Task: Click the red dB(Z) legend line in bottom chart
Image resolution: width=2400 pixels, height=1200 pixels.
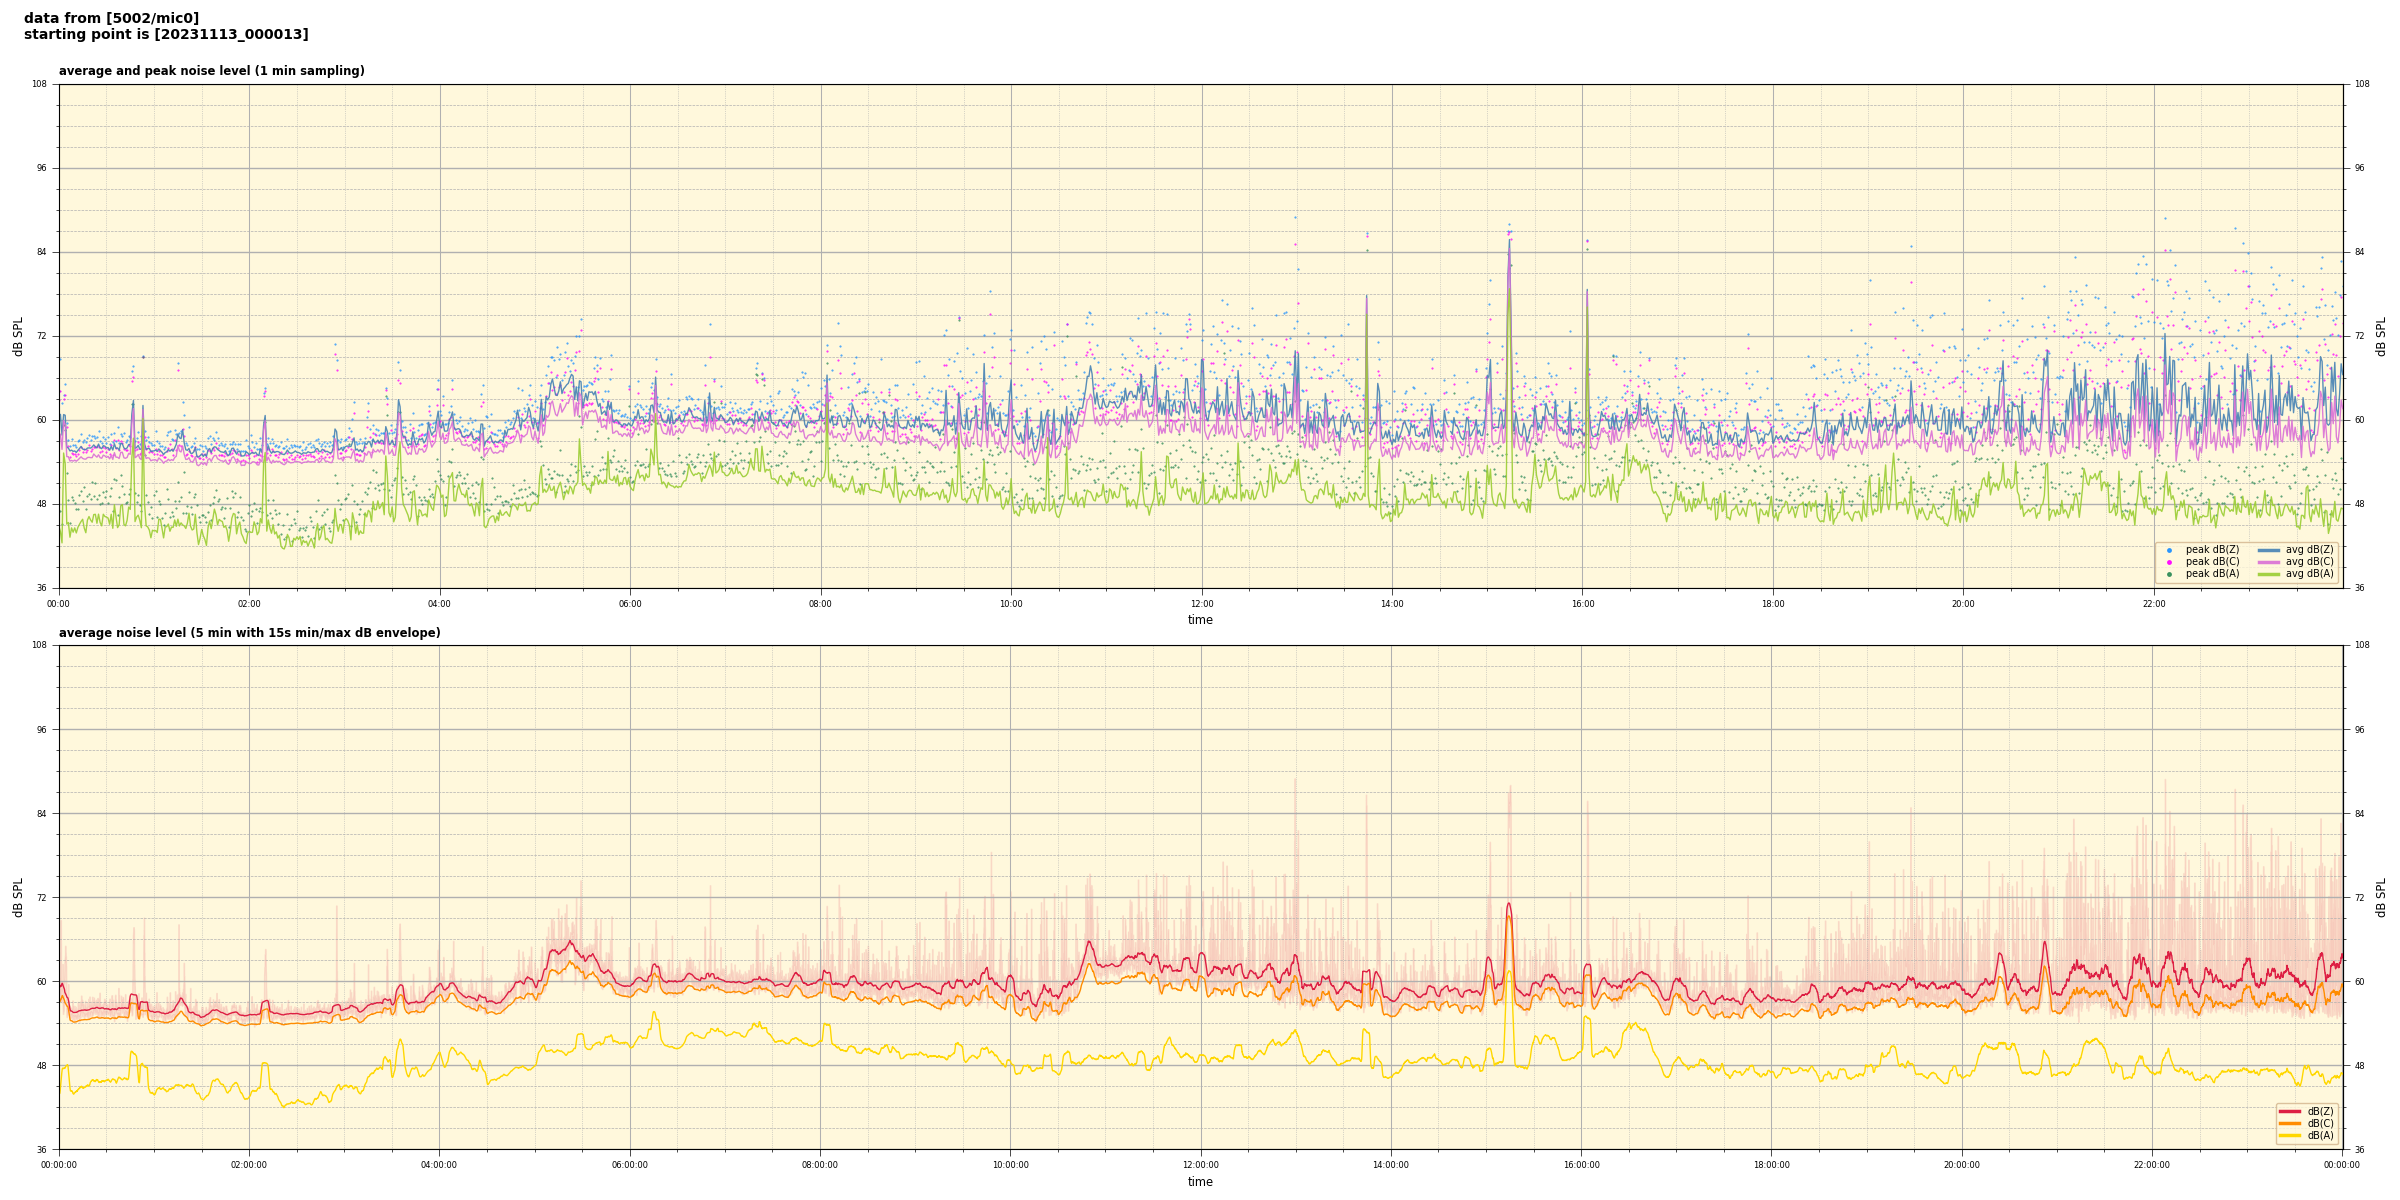Action: 2290,1111
